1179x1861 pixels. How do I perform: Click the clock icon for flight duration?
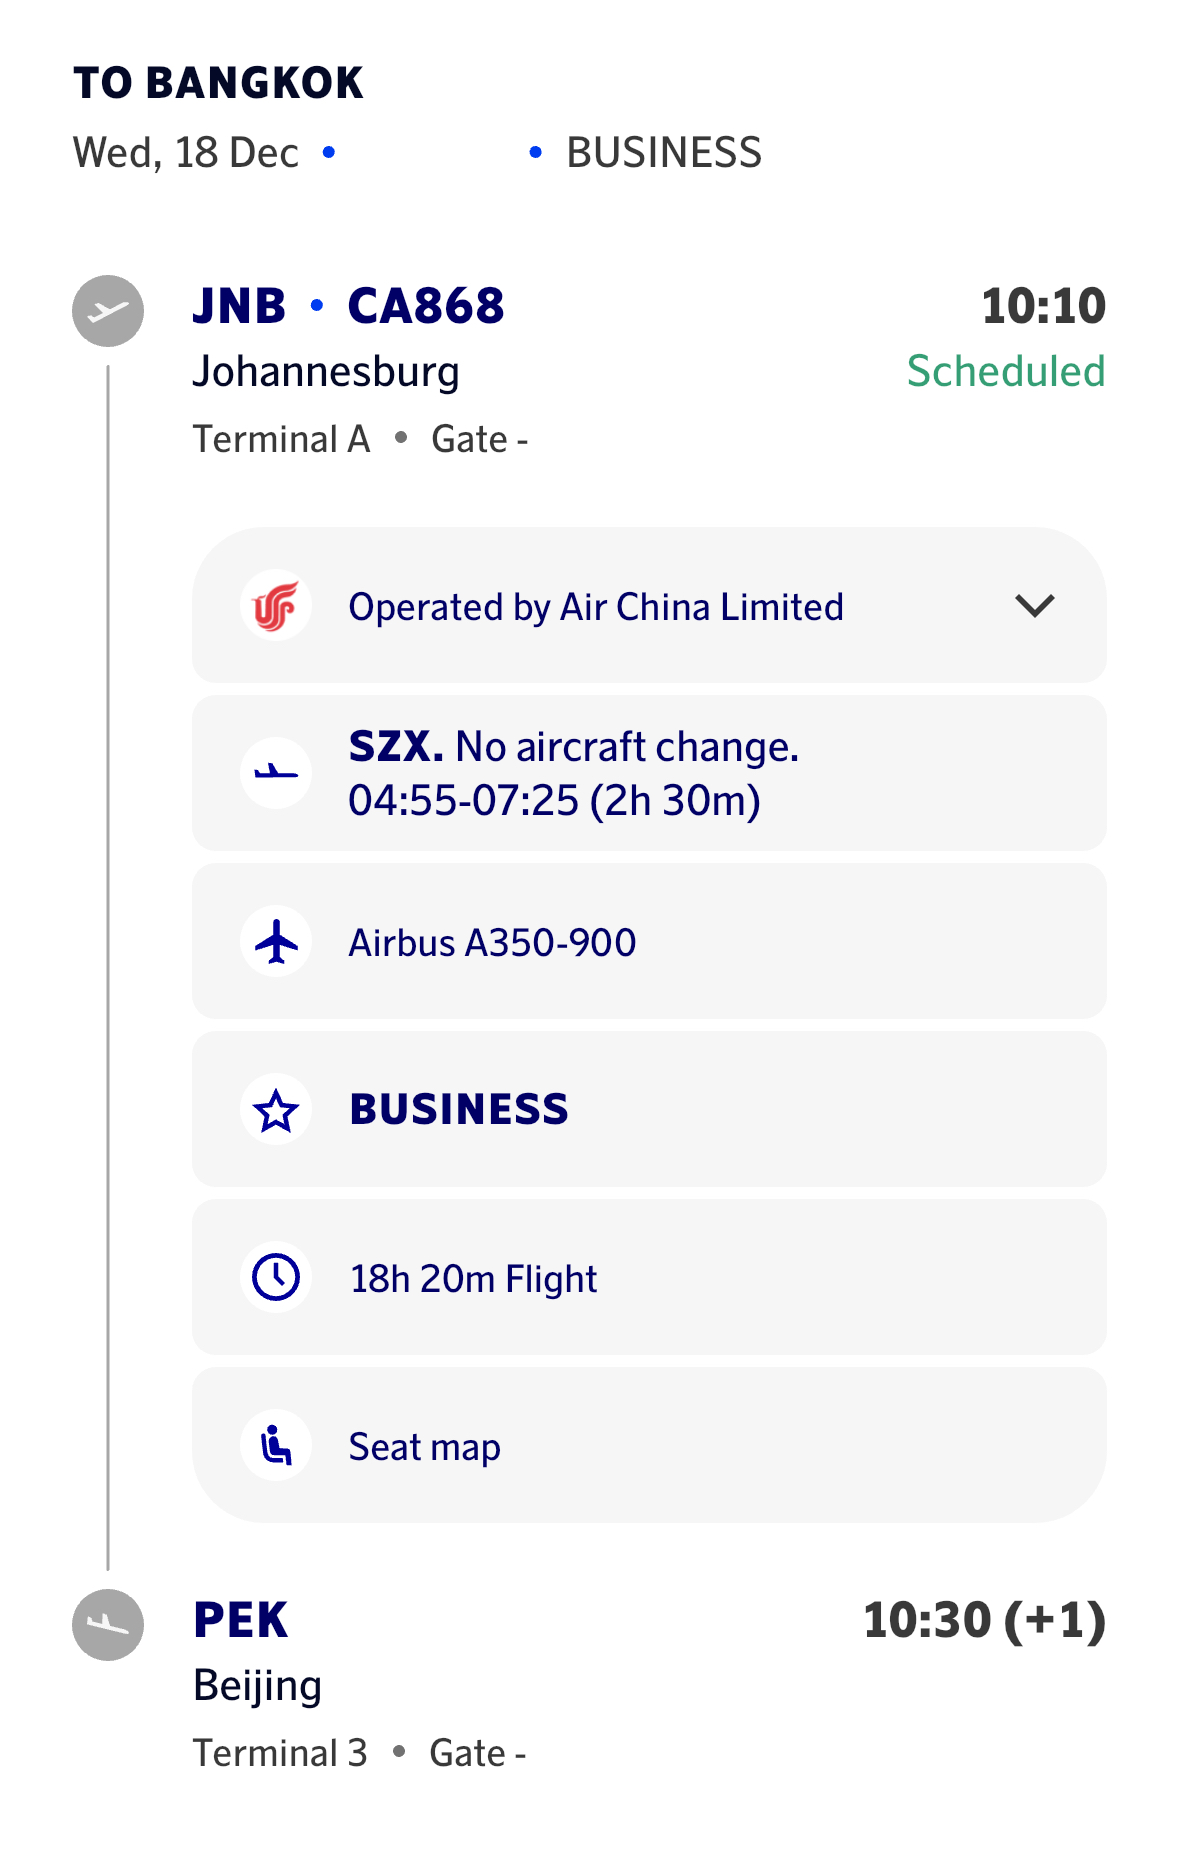(x=276, y=1277)
